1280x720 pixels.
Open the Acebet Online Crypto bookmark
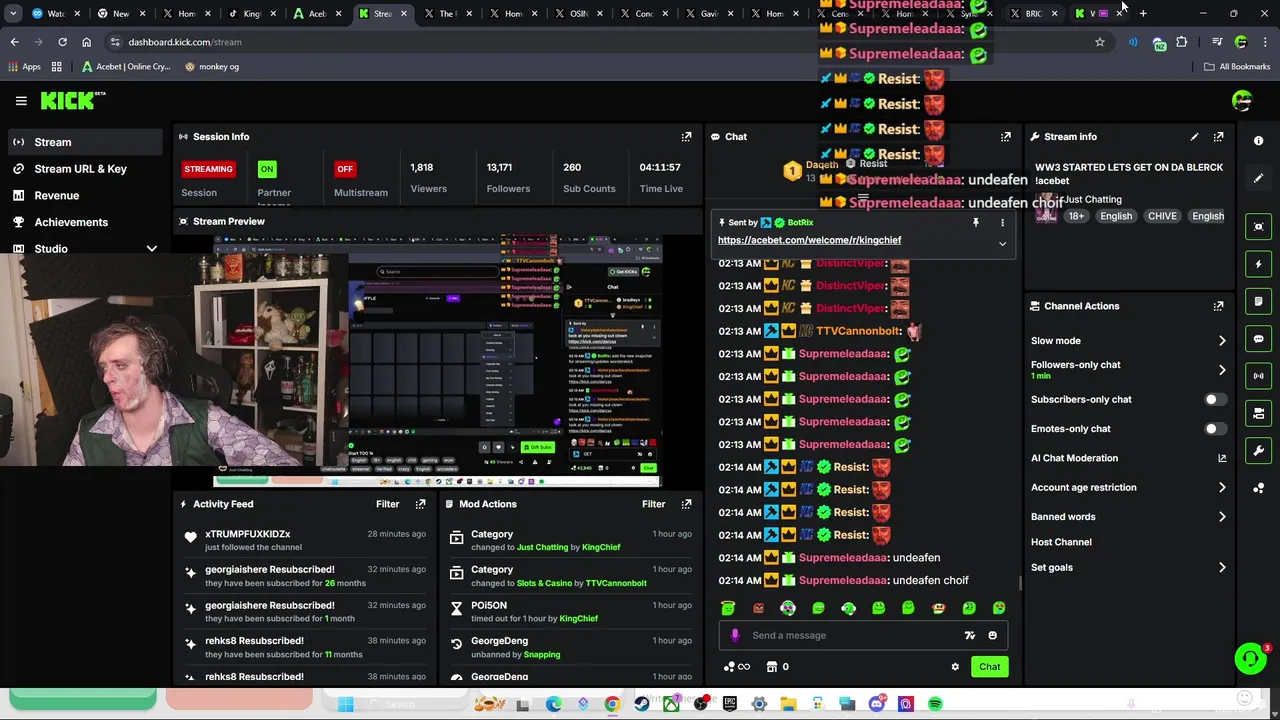126,67
